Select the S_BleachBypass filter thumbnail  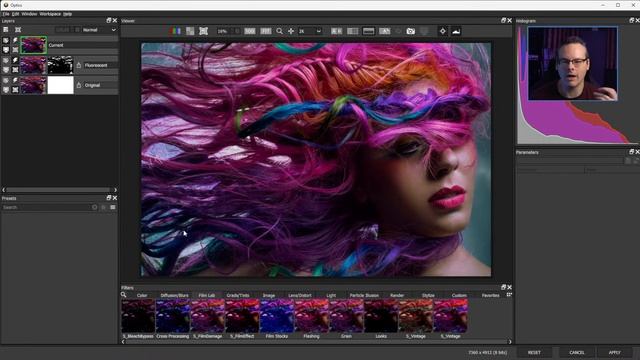click(x=138, y=316)
